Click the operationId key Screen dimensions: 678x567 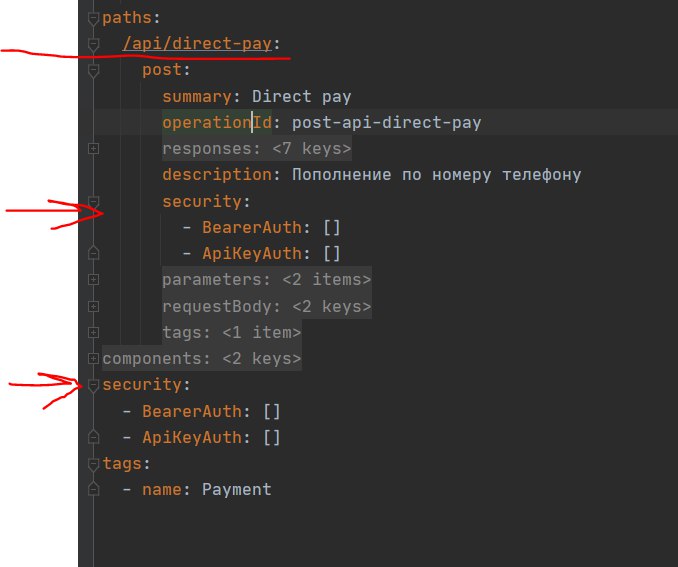click(x=217, y=122)
